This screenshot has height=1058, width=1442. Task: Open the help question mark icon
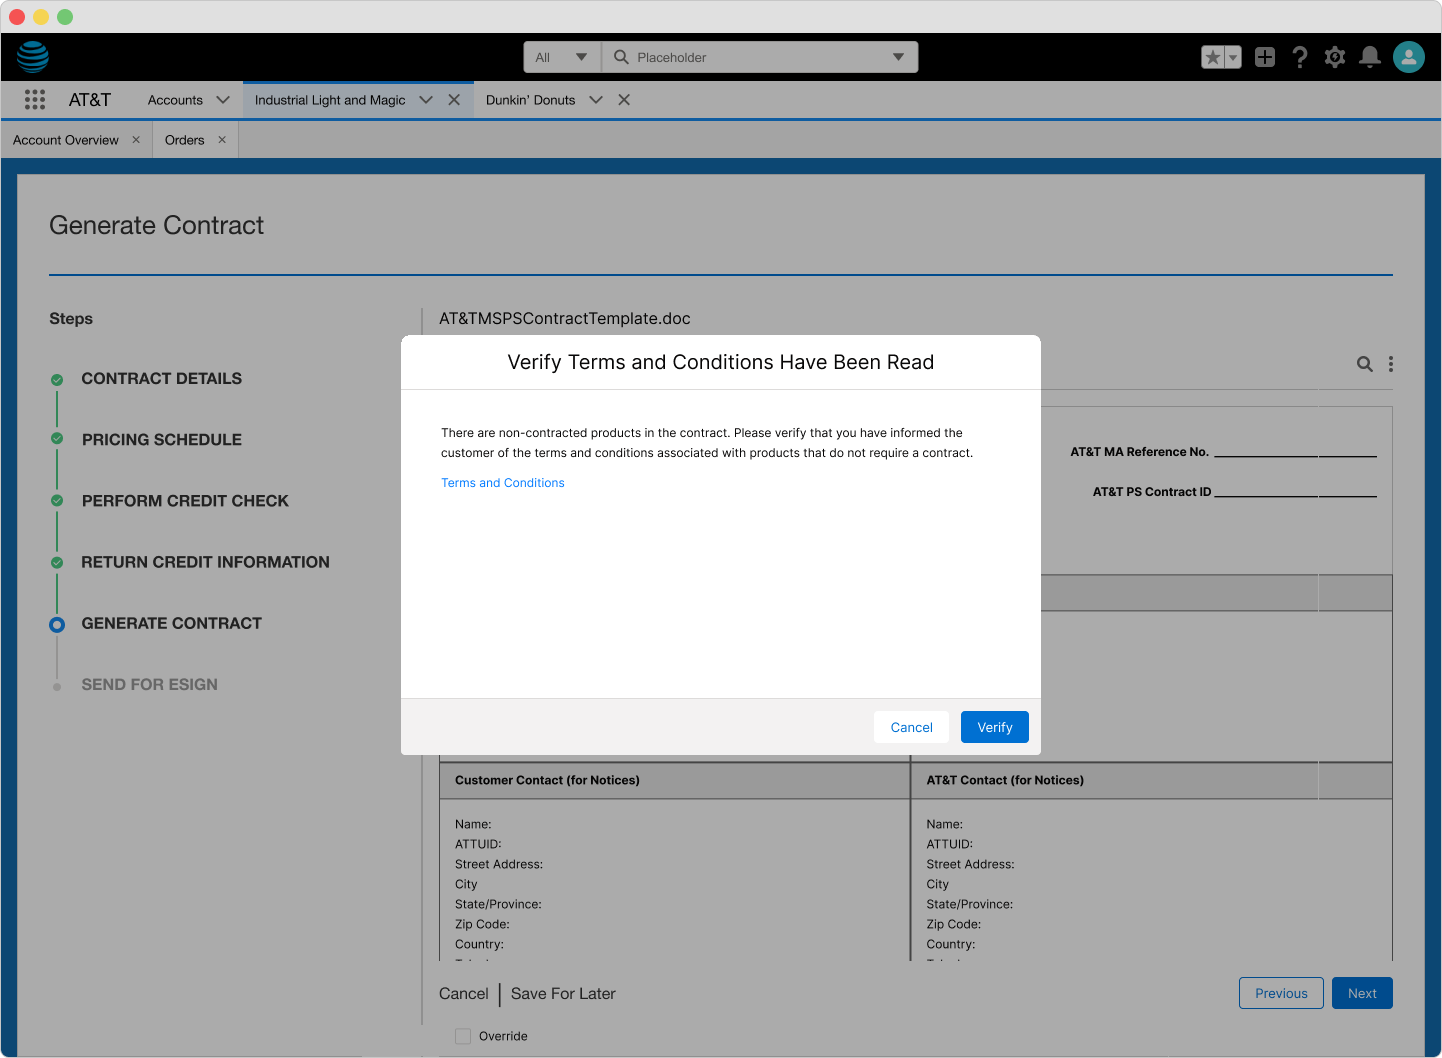click(x=1300, y=57)
